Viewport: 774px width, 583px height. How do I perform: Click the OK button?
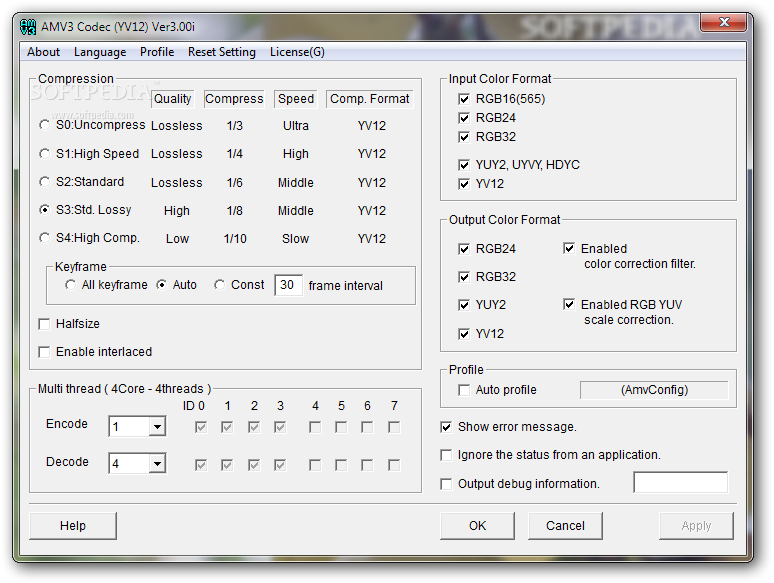click(x=477, y=526)
